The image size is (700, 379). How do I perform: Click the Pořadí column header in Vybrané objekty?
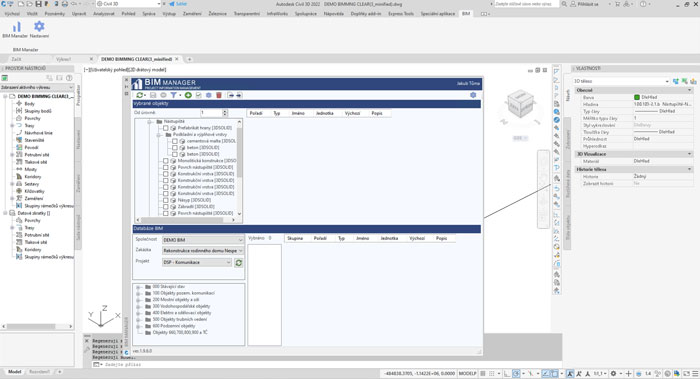pyautogui.click(x=256, y=113)
